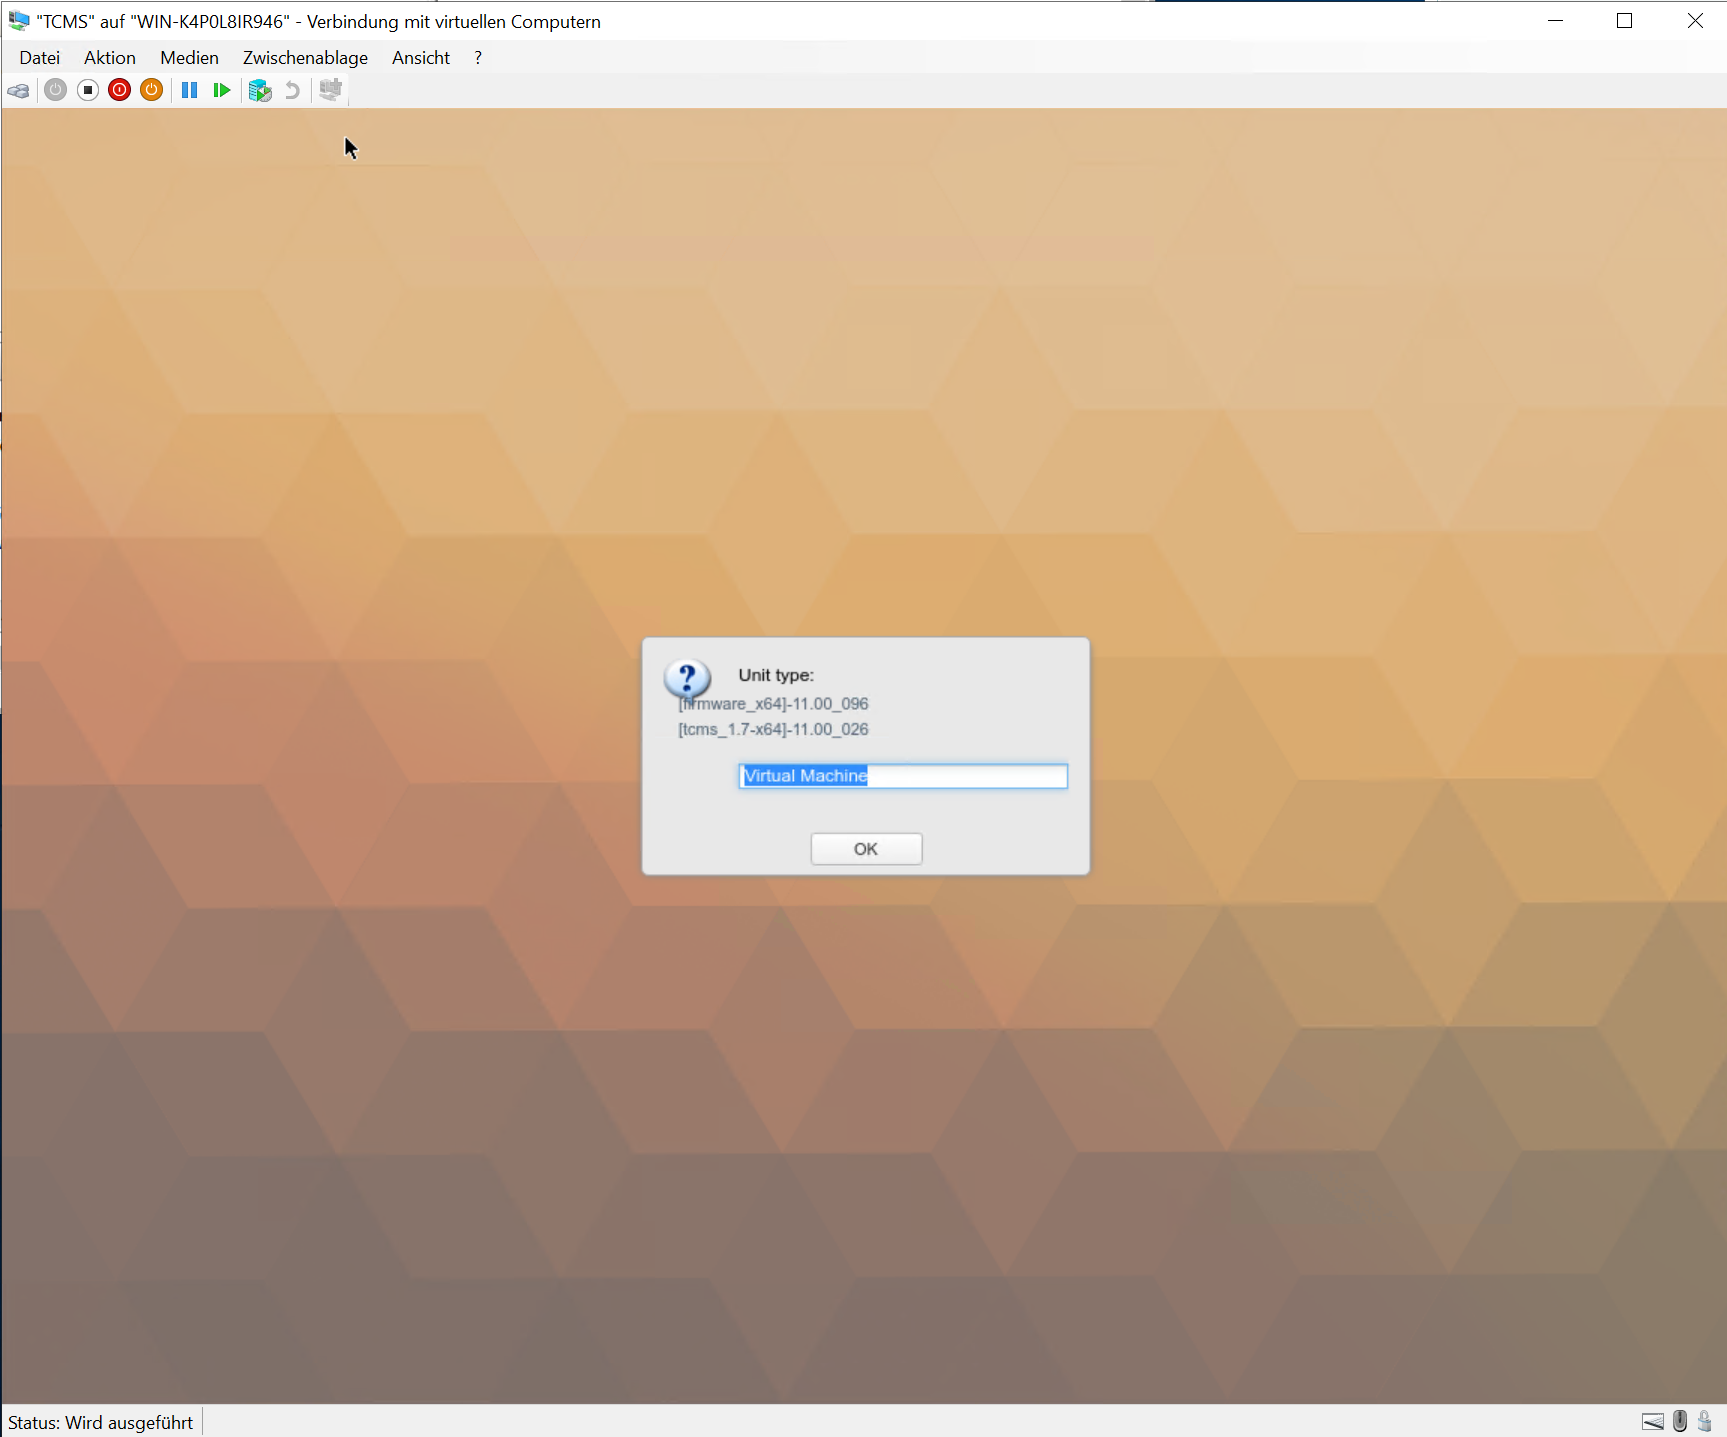Shut down VM with red power icon
1727x1437 pixels.
click(x=120, y=91)
